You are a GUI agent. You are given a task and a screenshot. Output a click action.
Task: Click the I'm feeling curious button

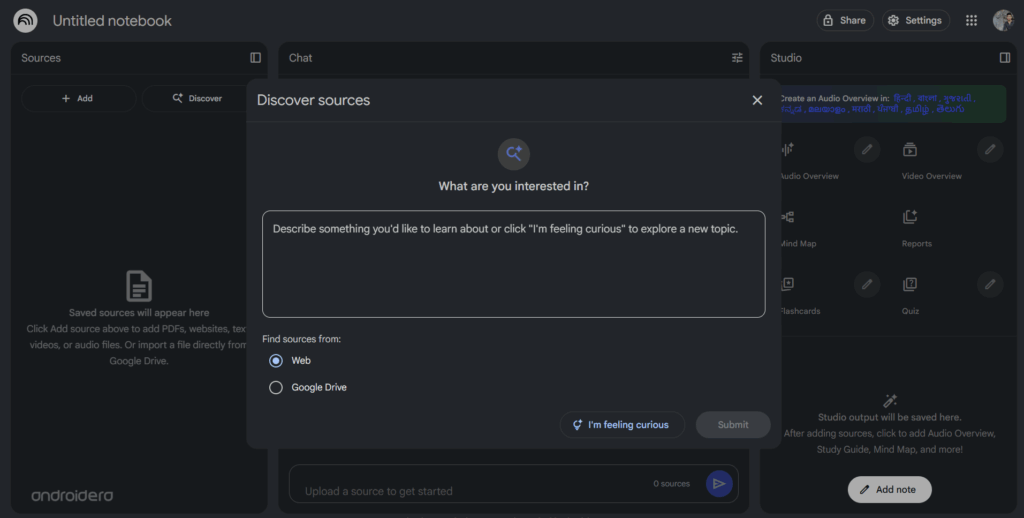pyautogui.click(x=621, y=425)
